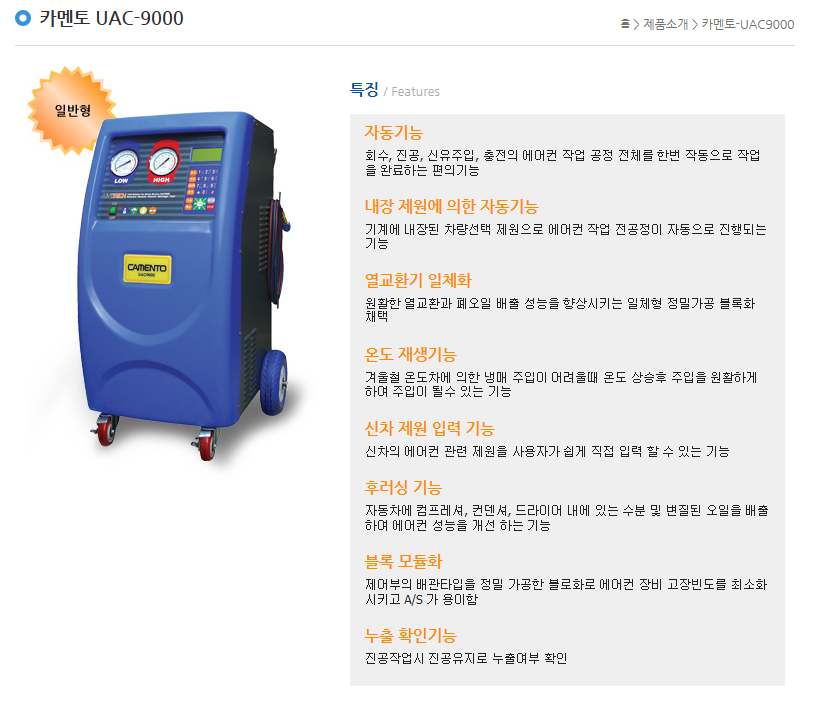Select the 특징 Features heading
The width and height of the screenshot is (814, 706).
click(395, 90)
